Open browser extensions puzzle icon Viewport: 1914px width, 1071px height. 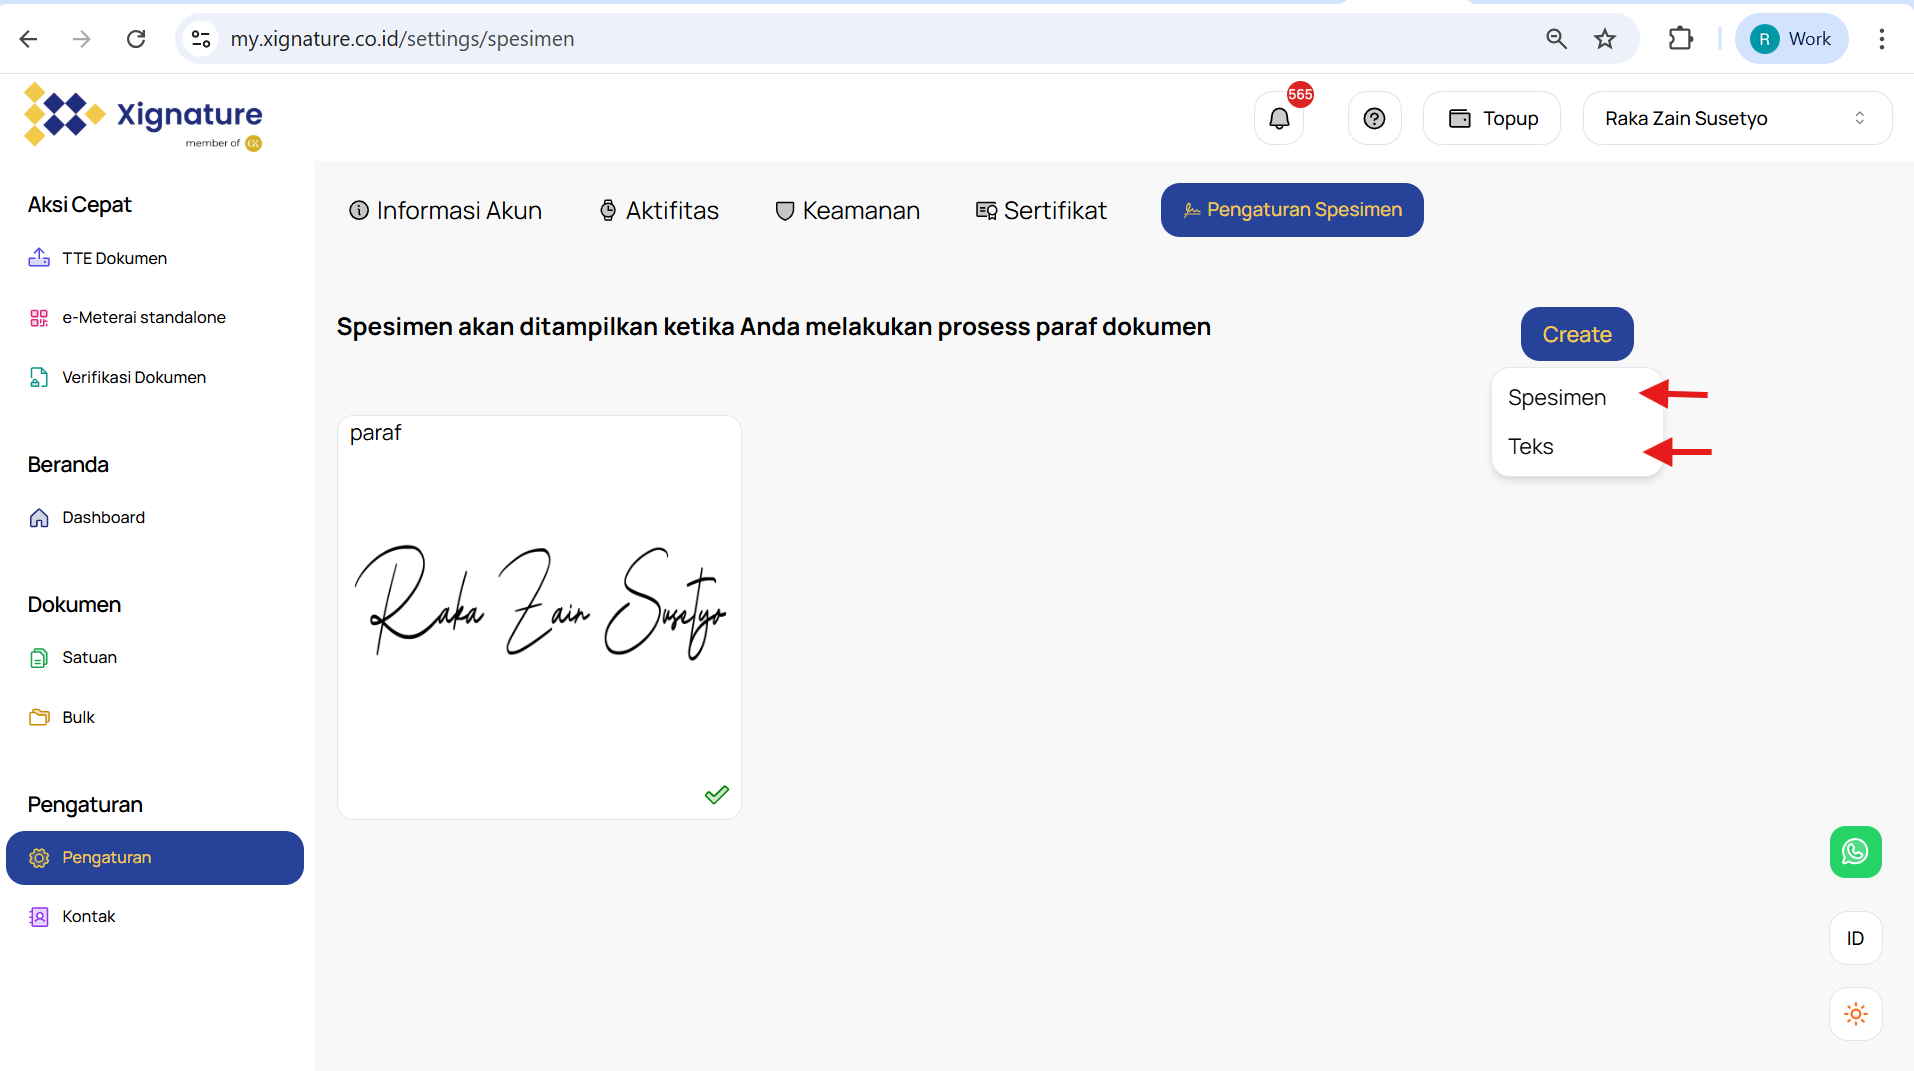click(1681, 39)
